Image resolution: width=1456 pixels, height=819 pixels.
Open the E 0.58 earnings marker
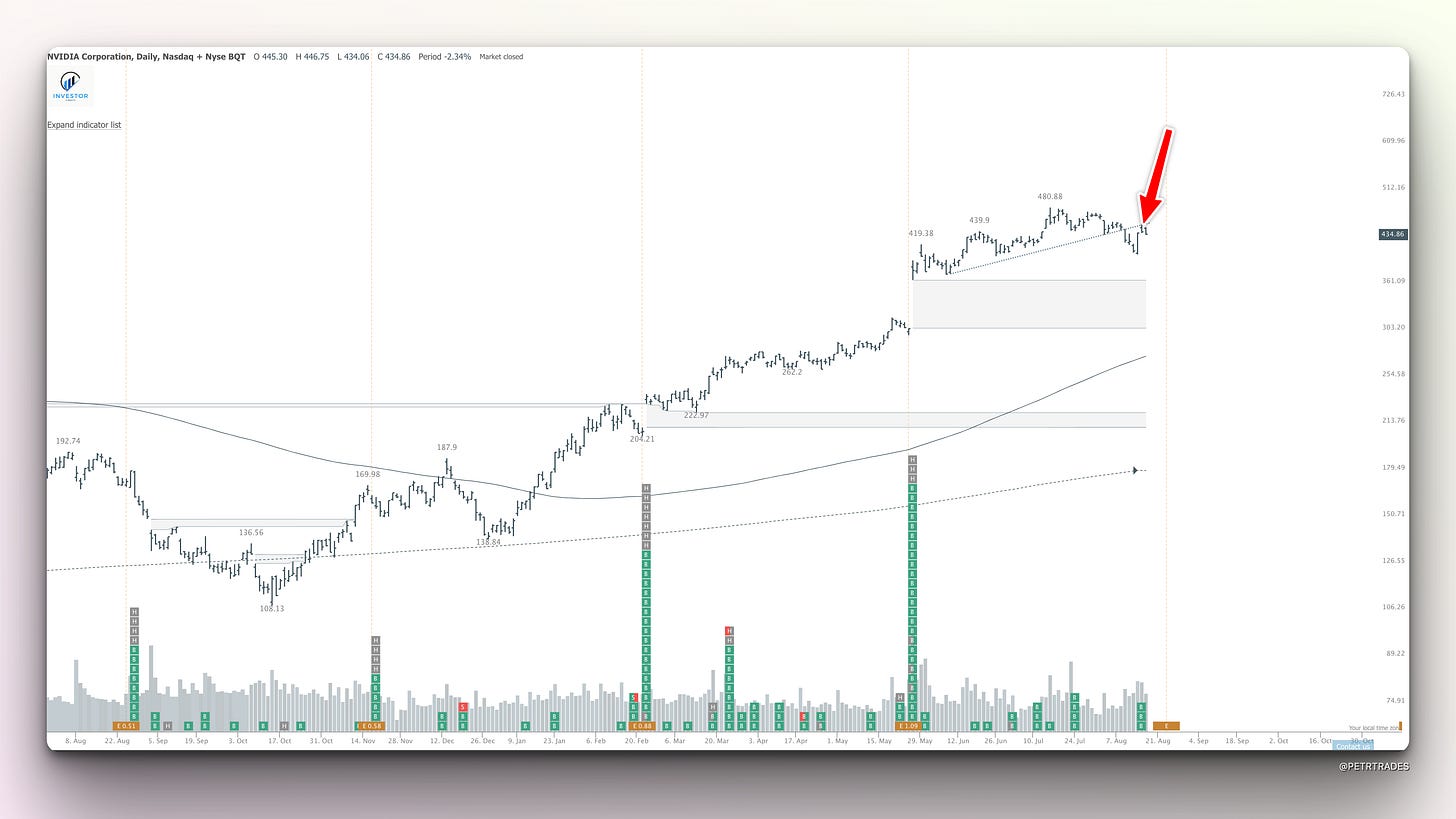tap(371, 726)
